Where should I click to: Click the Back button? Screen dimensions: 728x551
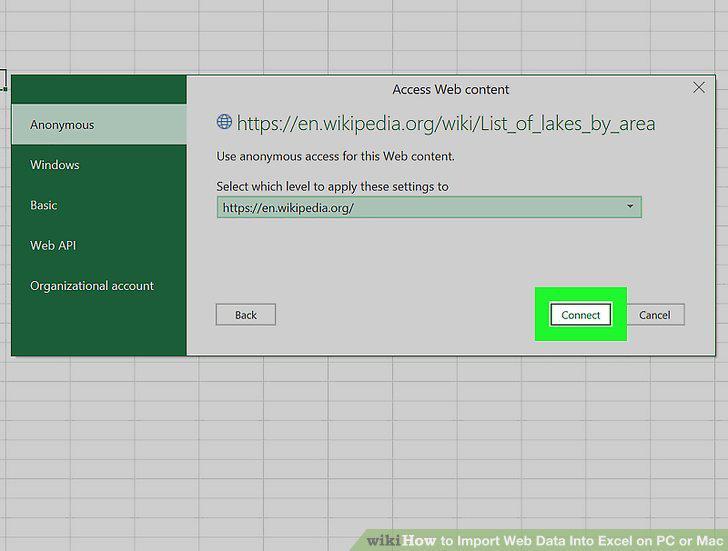[246, 315]
